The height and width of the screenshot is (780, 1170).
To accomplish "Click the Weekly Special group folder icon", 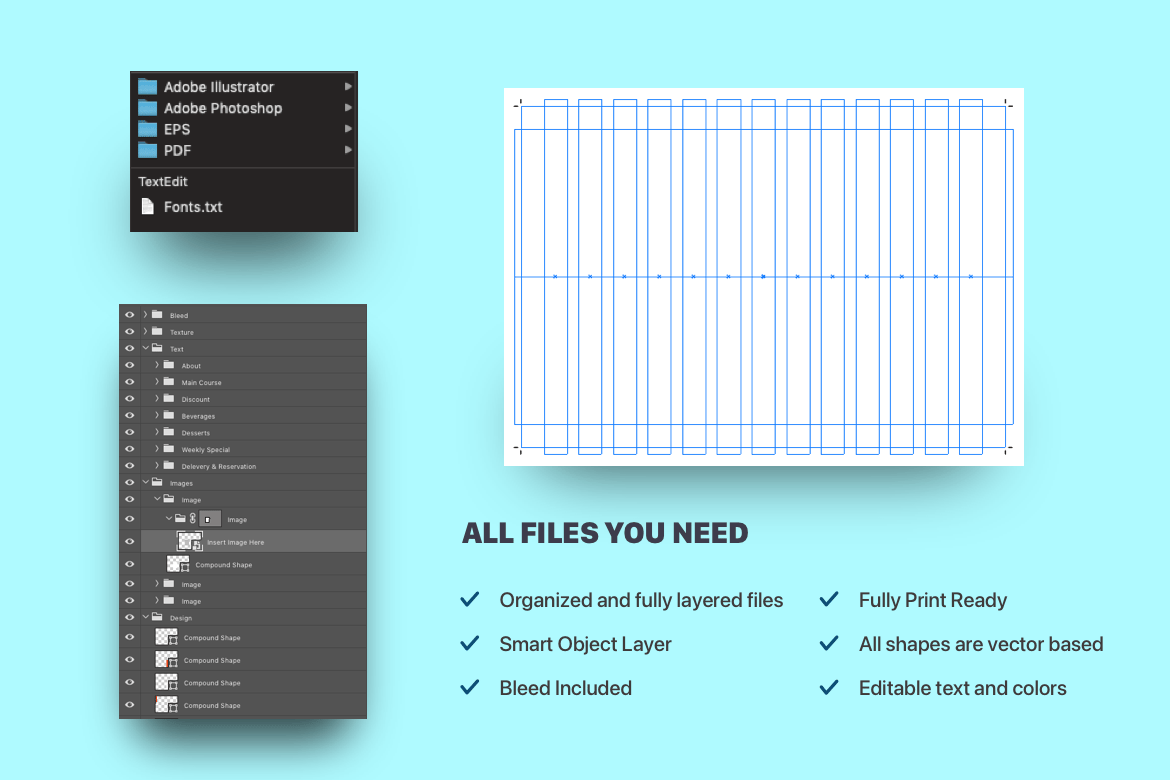I will 169,449.
